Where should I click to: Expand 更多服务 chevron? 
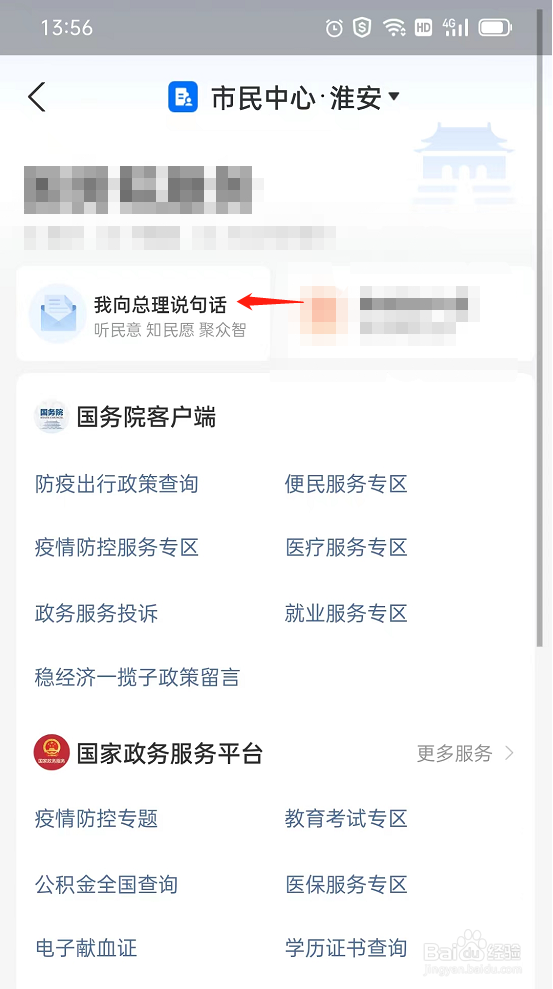tap(509, 752)
